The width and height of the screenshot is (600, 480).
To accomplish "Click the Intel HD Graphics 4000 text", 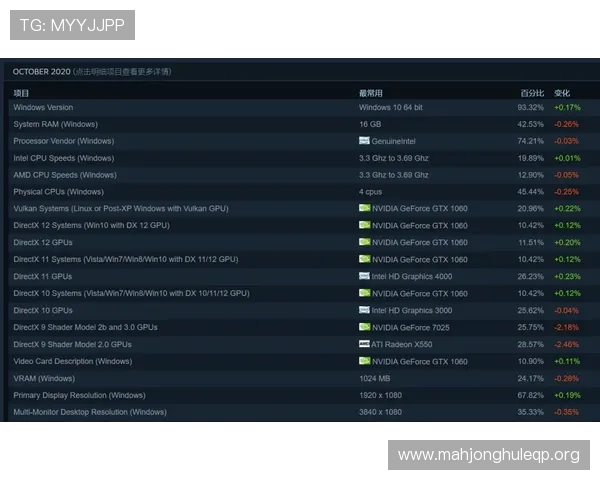I will 412,276.
